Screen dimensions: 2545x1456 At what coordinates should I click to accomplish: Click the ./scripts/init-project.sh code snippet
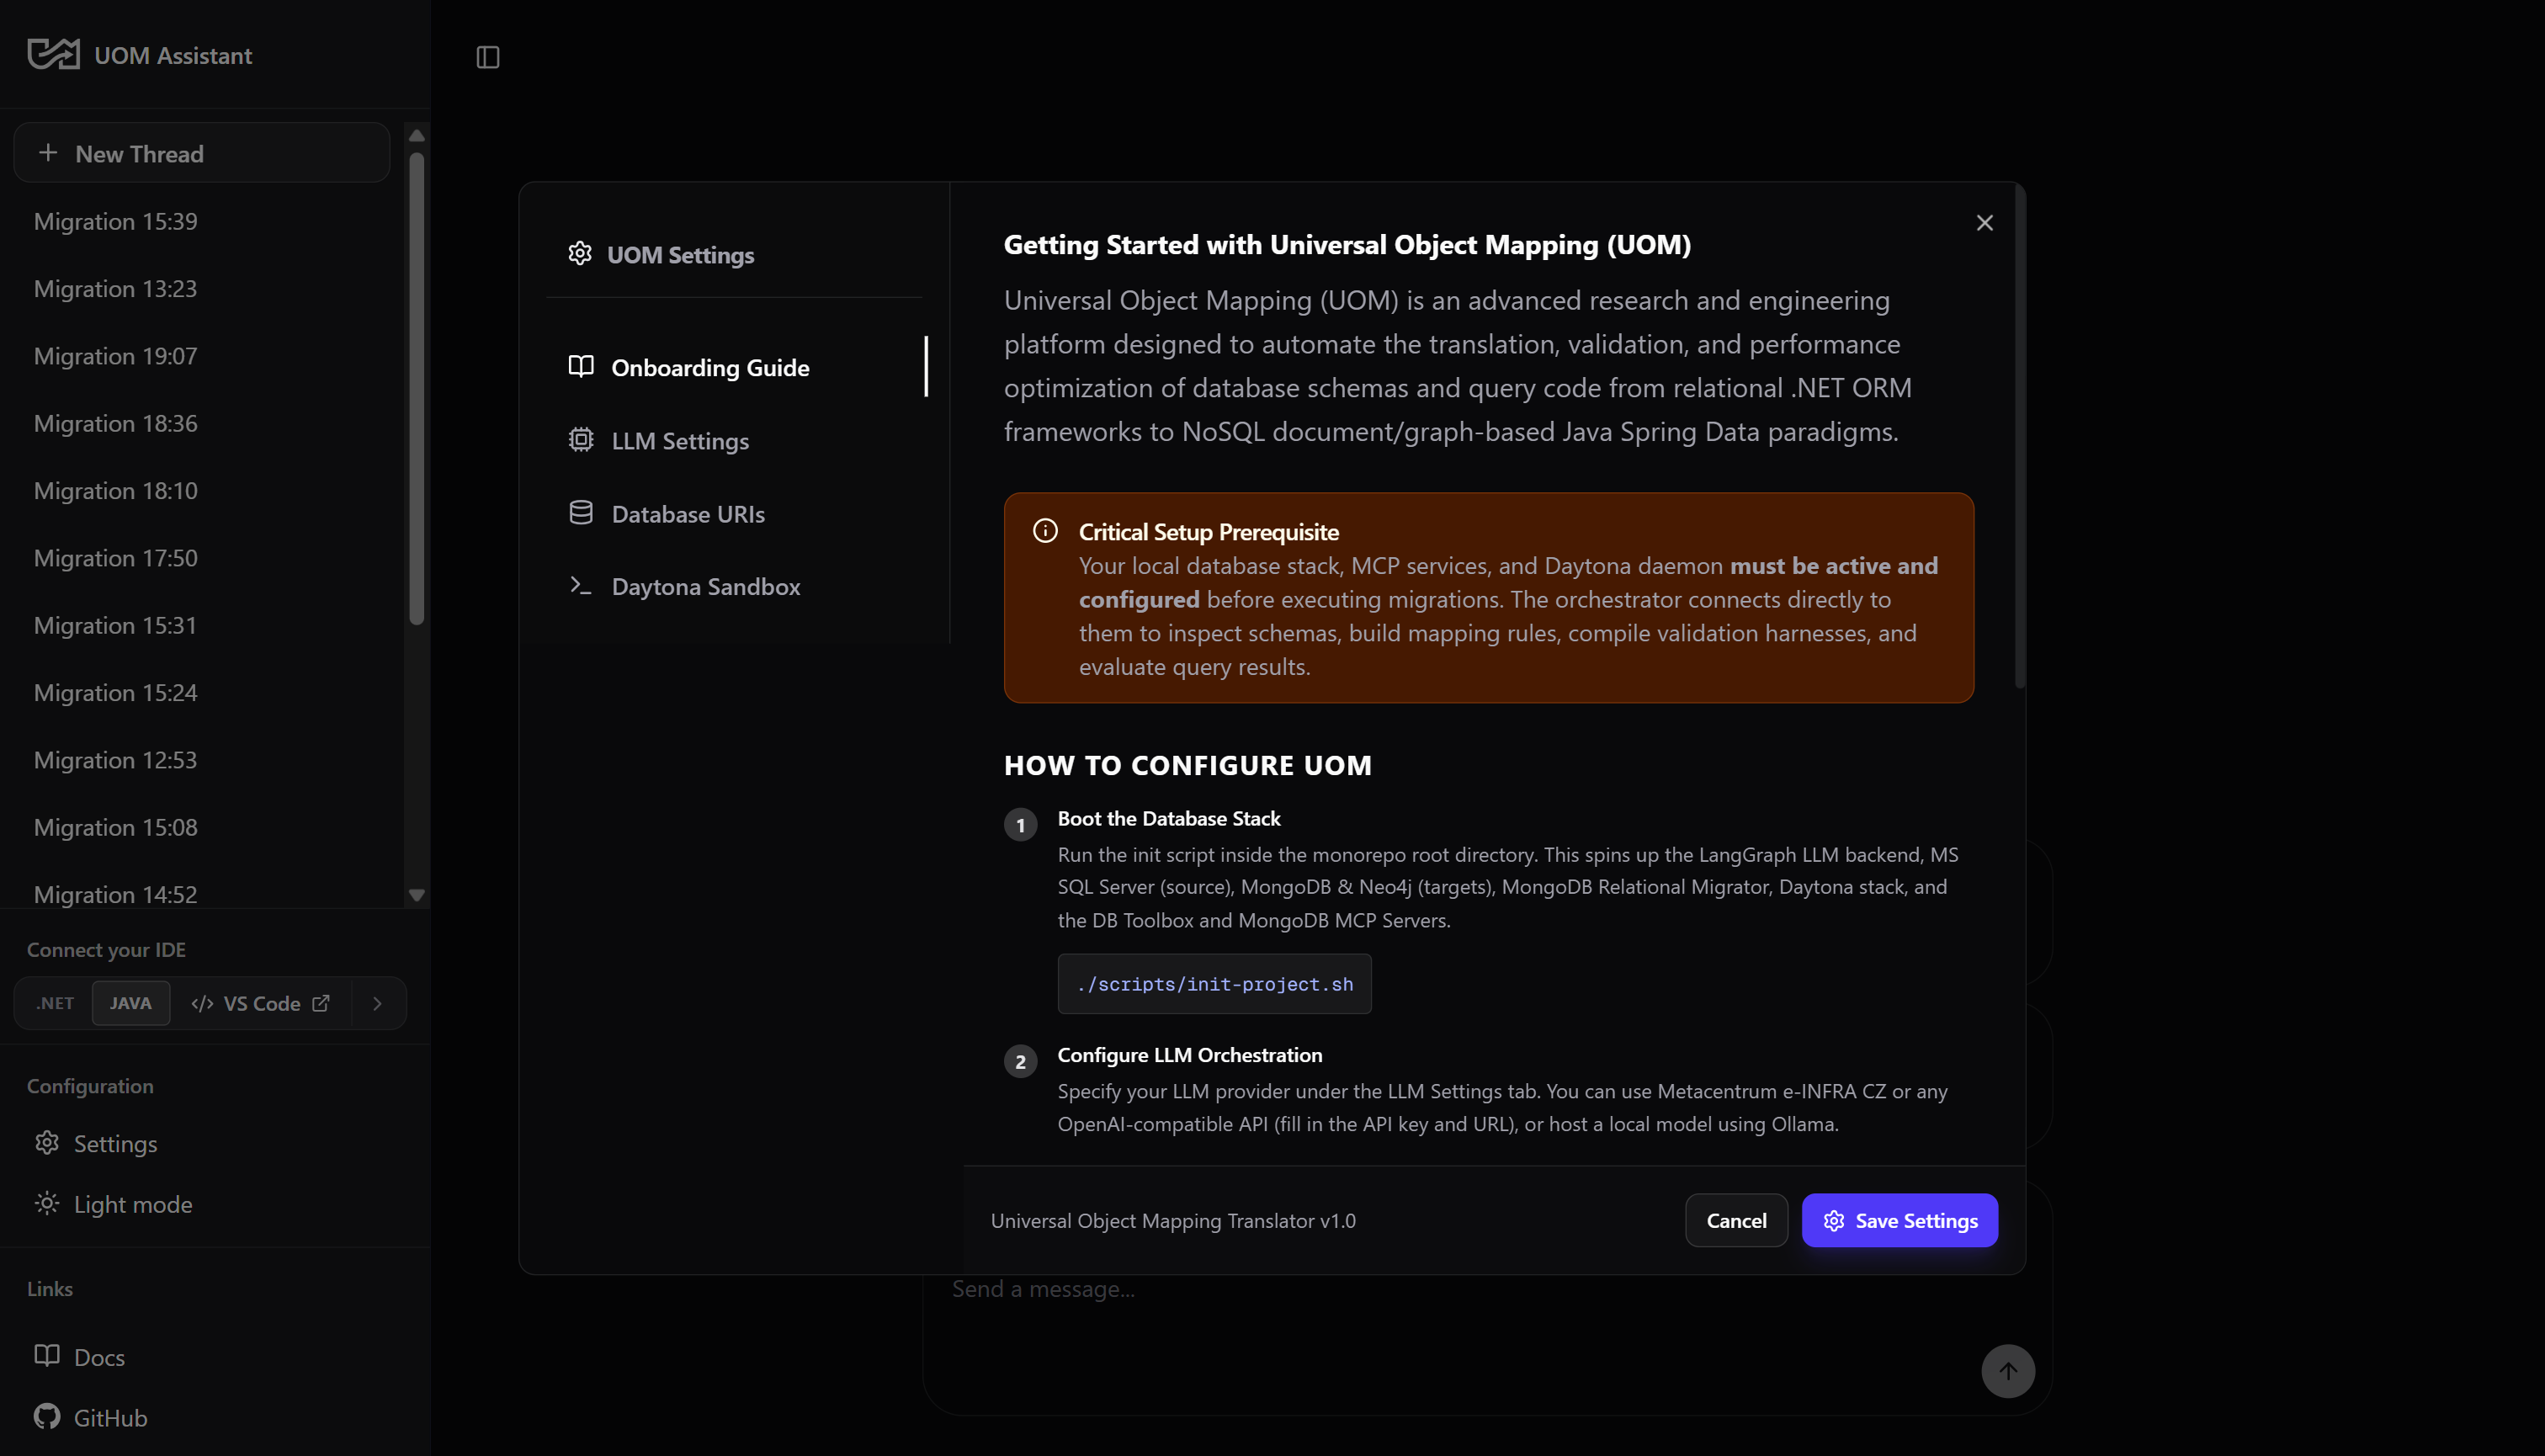(x=1214, y=984)
